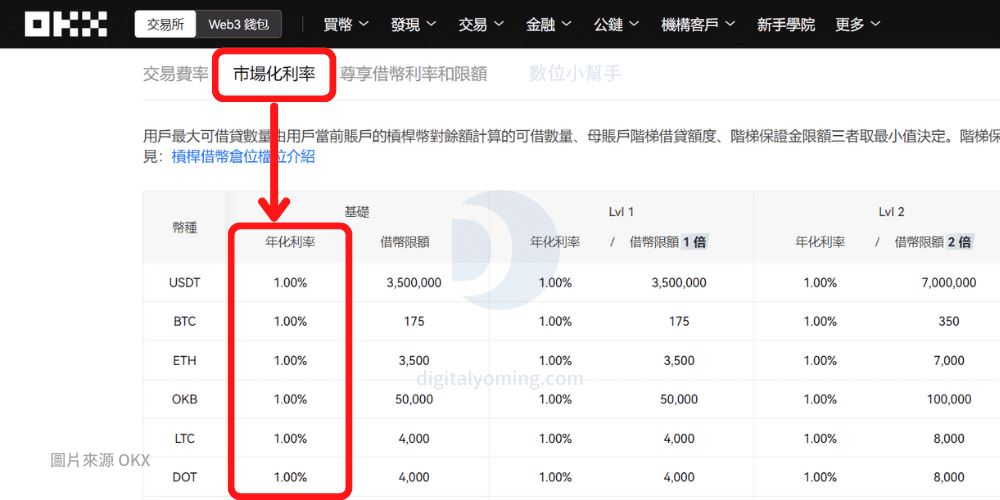Open the 槓桿借幣倉位檔位介紹 link
1000x500 pixels.
[243, 156]
